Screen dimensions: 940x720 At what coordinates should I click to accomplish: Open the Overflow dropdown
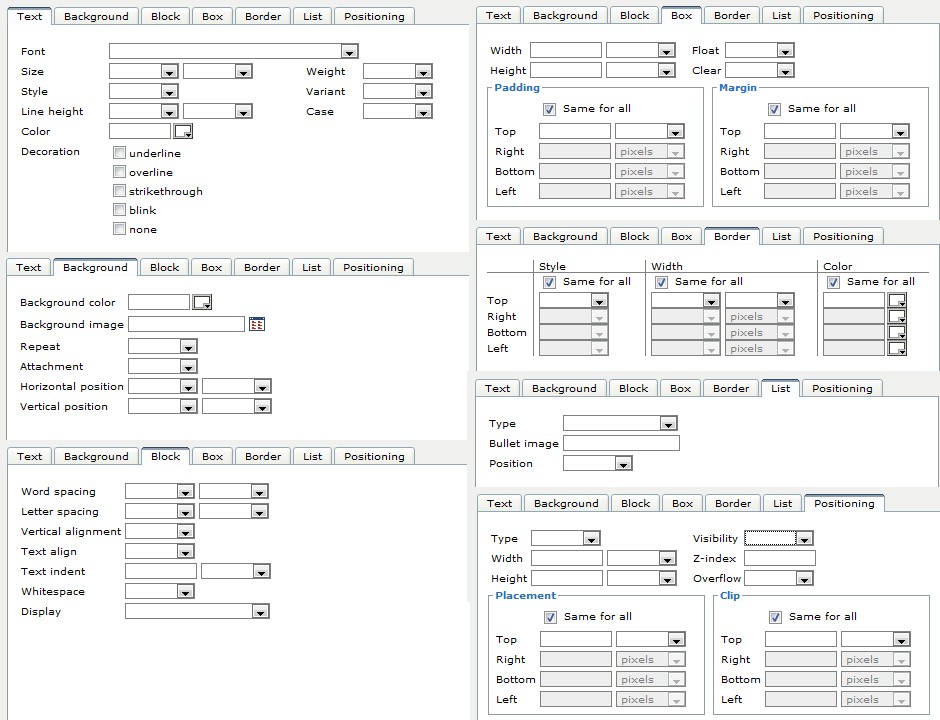pyautogui.click(x=779, y=579)
